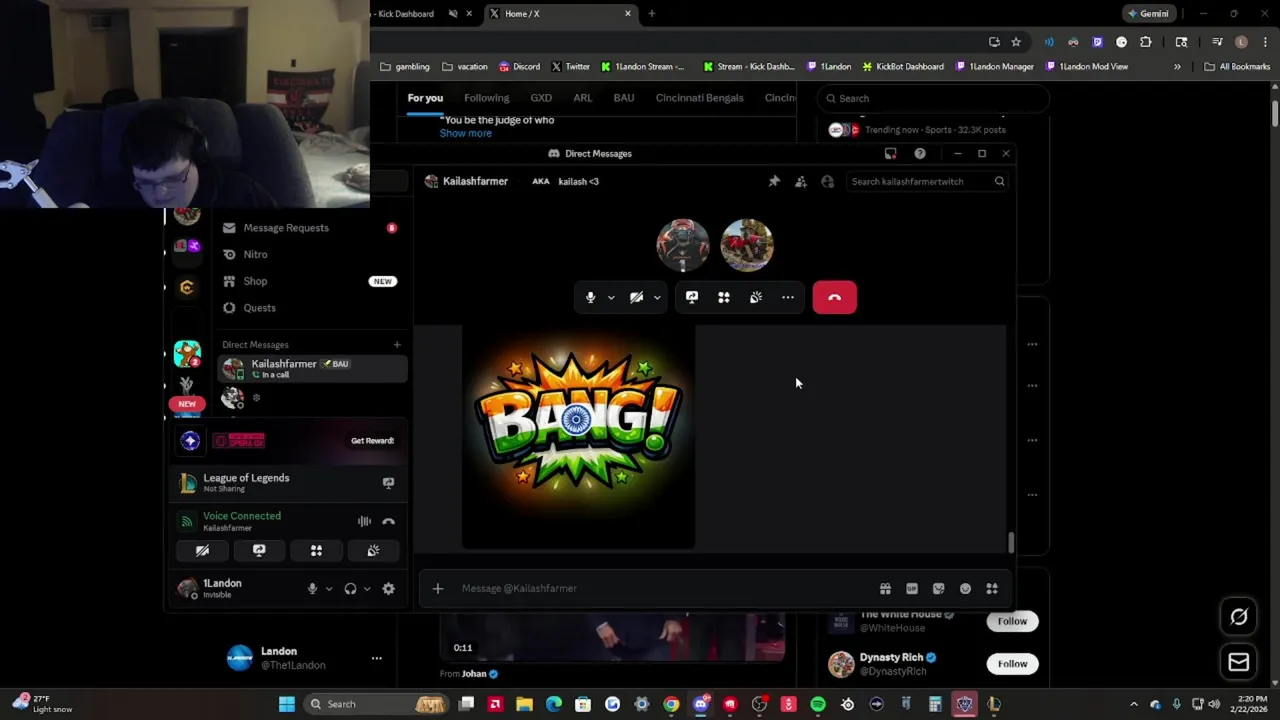Image resolution: width=1280 pixels, height=720 pixels.
Task: Open sticker picker in message bar
Action: point(938,589)
